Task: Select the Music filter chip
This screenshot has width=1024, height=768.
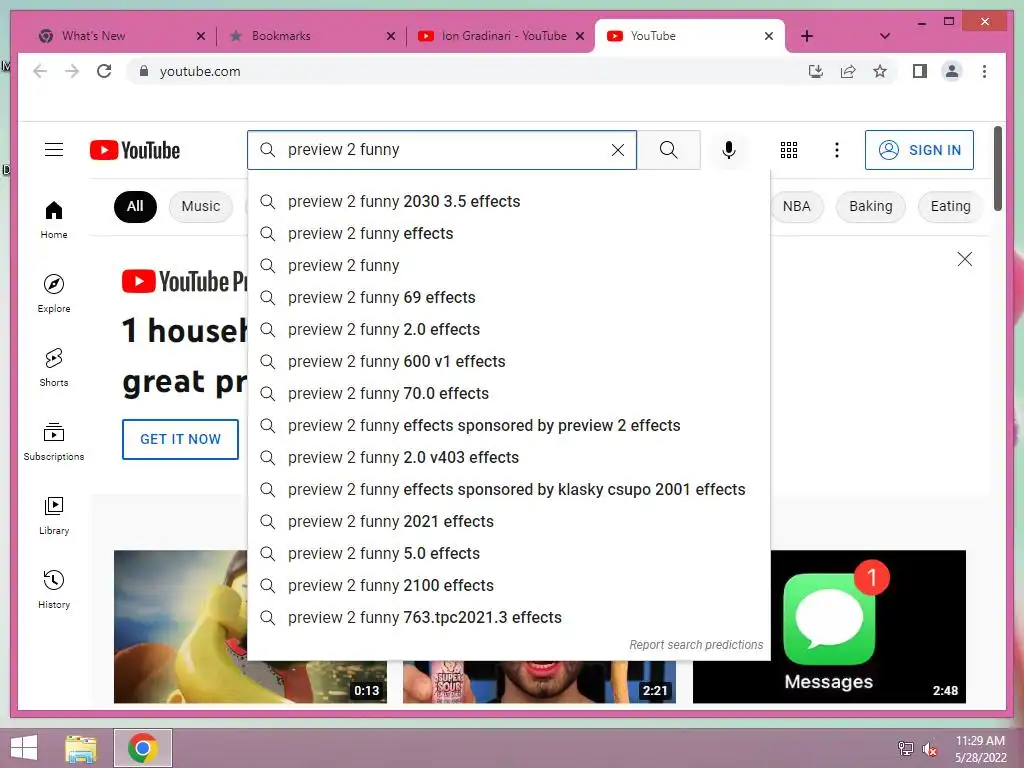Action: [x=200, y=206]
